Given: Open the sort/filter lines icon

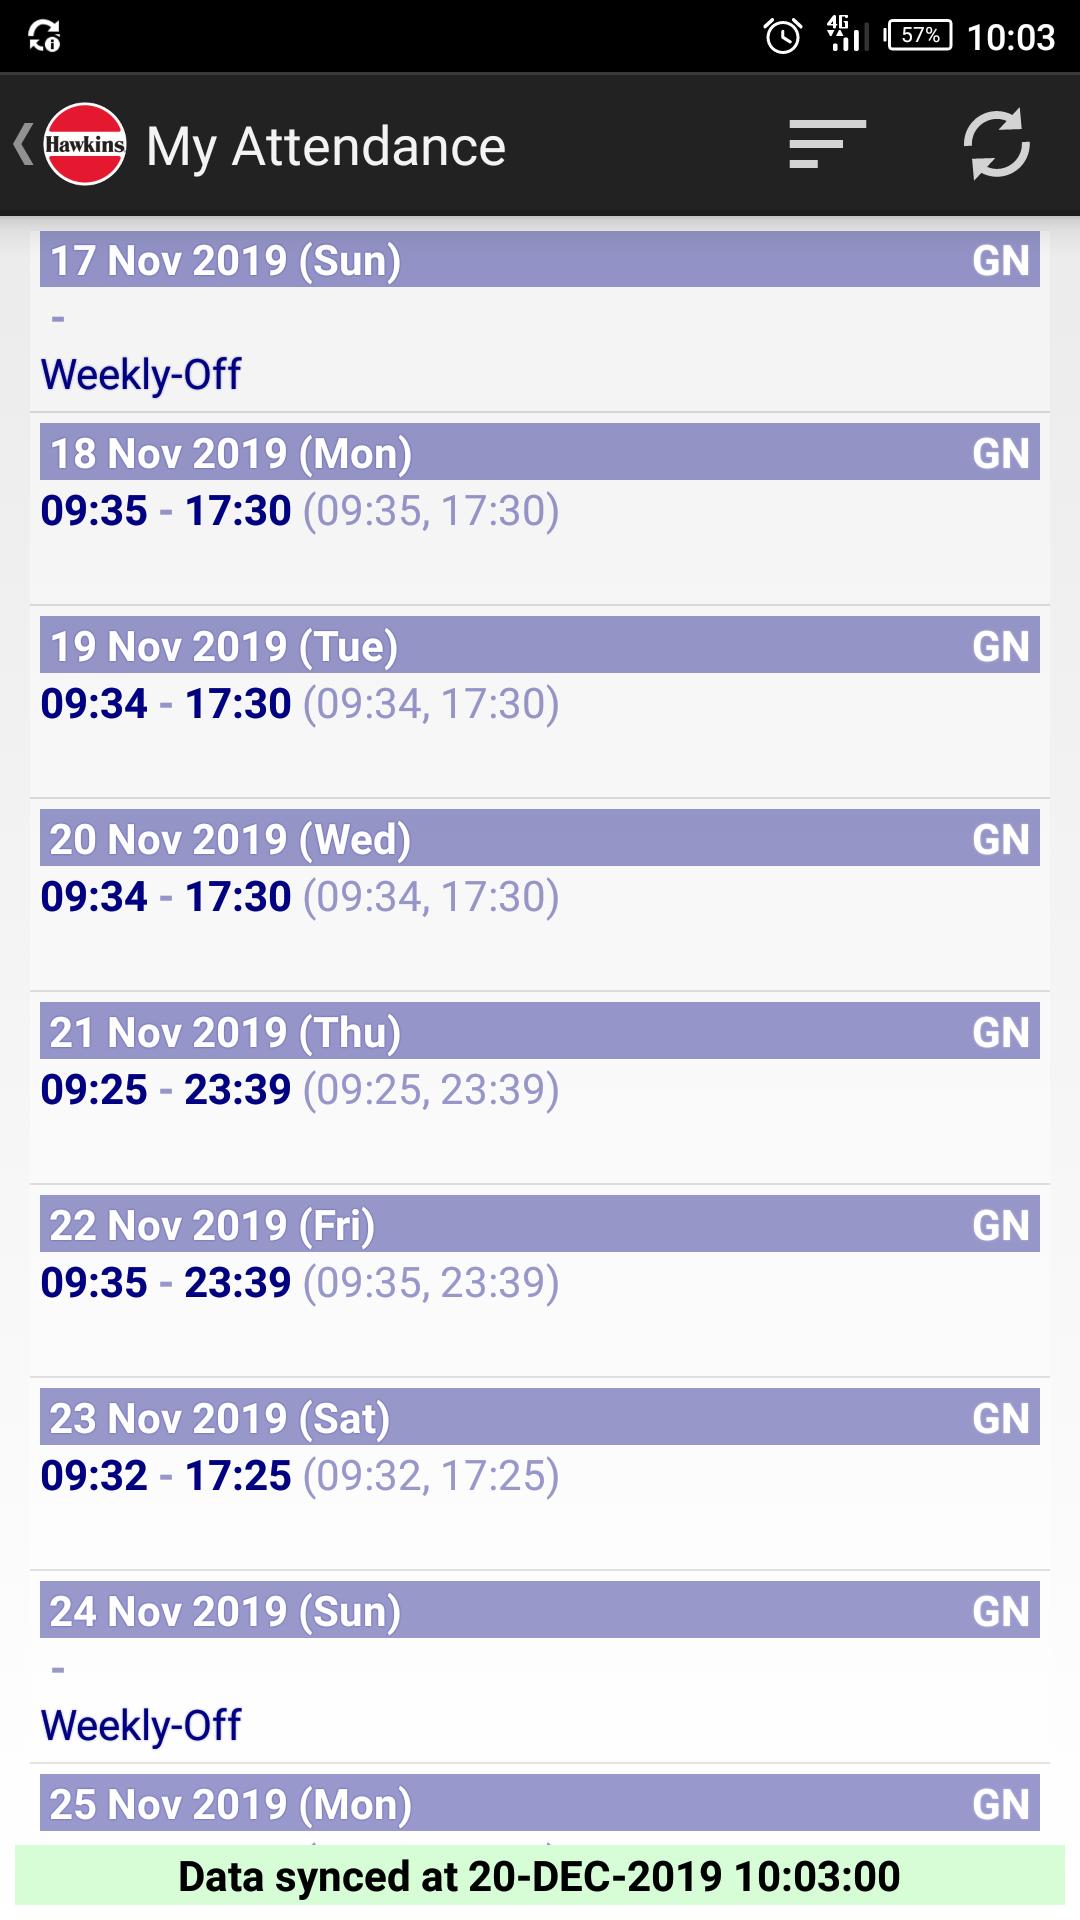Looking at the screenshot, I should coord(827,144).
